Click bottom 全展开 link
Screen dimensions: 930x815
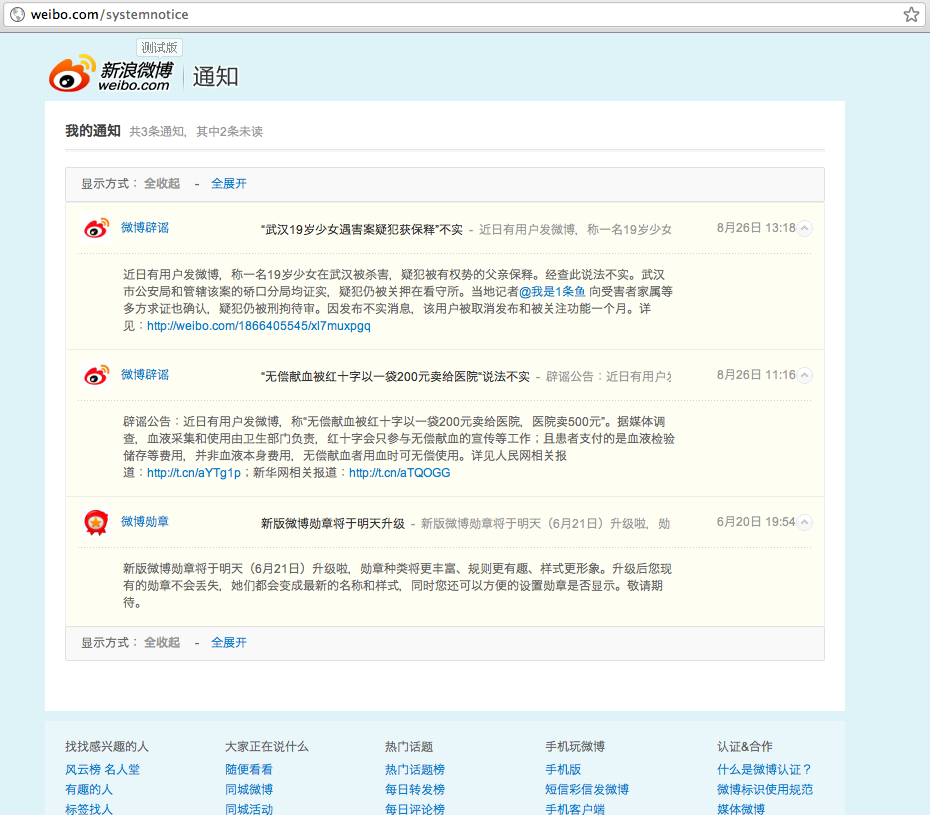click(x=229, y=643)
